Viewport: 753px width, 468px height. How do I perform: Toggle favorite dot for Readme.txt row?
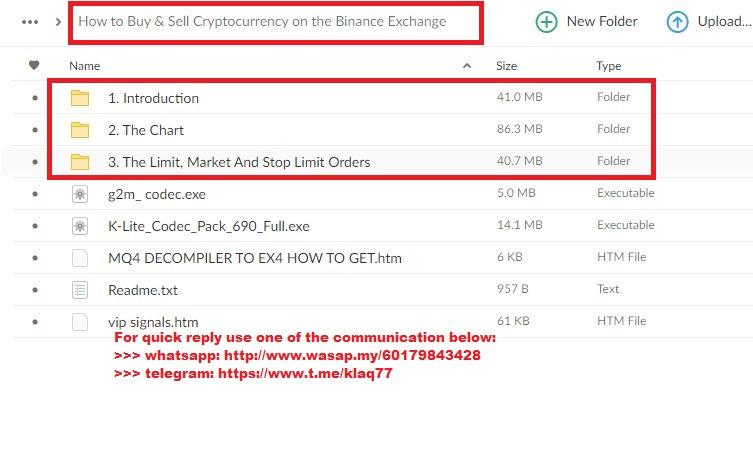pyautogui.click(x=35, y=290)
